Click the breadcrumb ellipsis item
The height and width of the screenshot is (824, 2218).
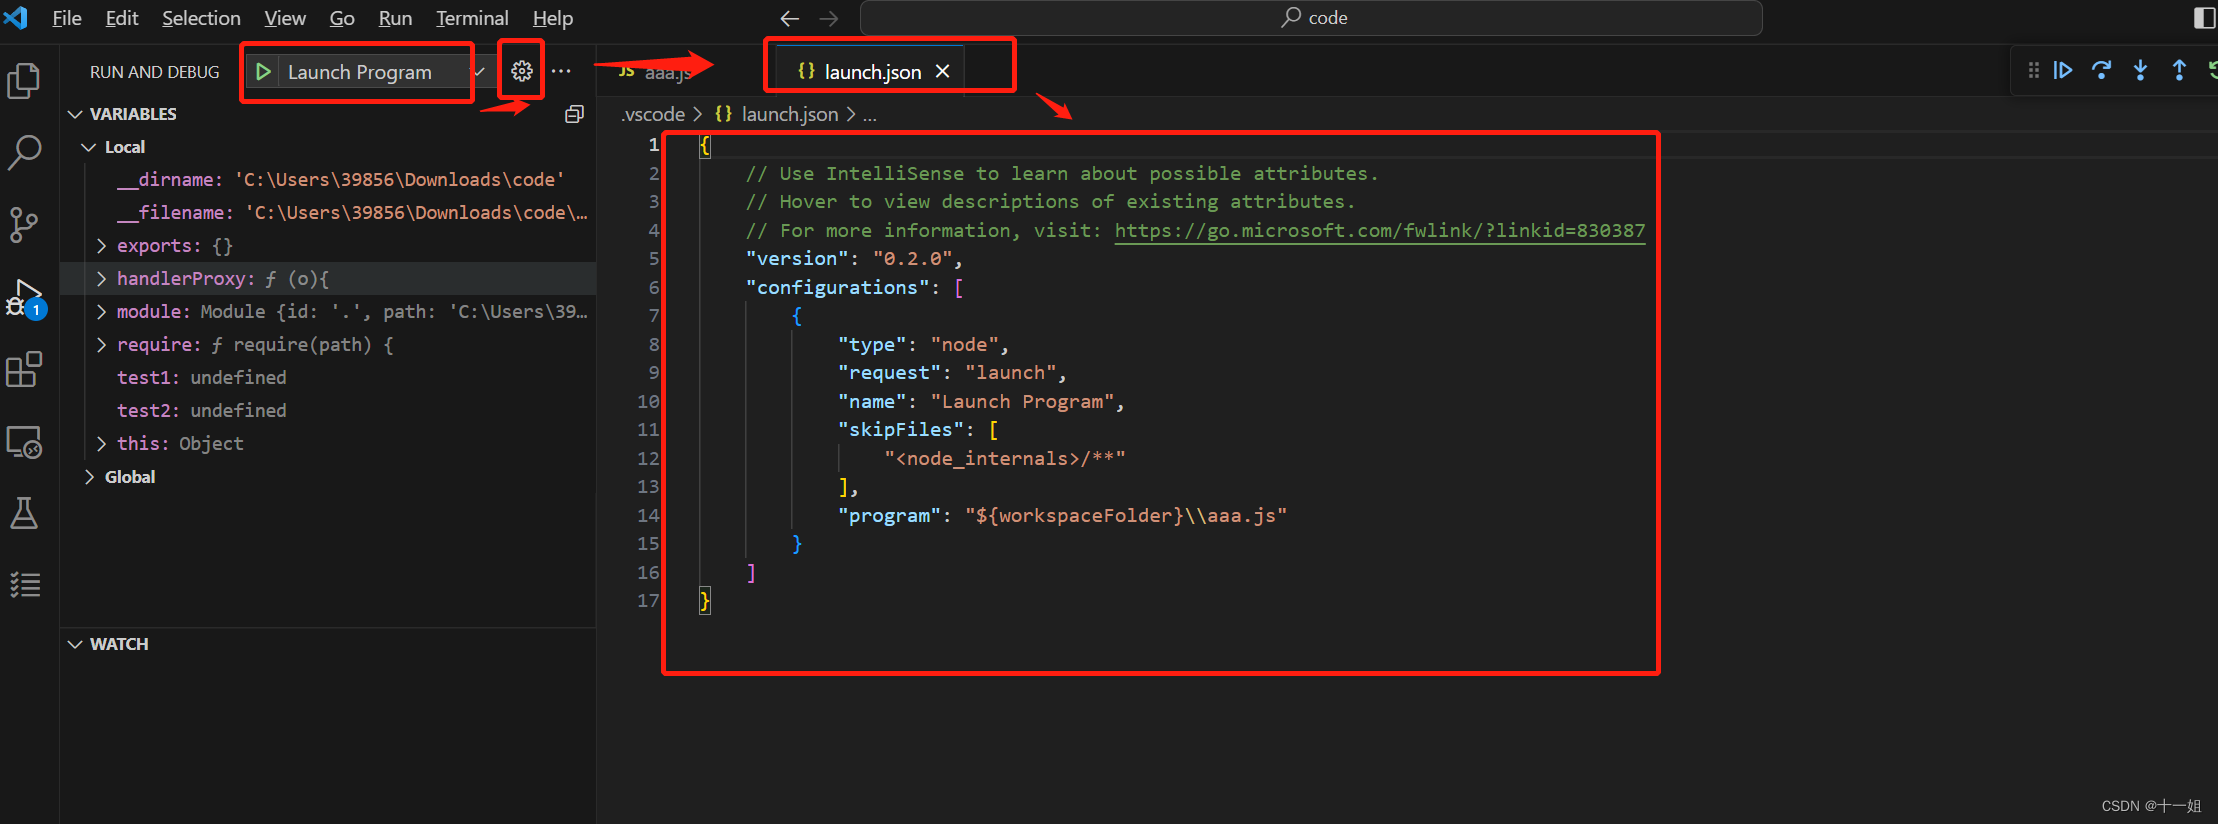(870, 115)
